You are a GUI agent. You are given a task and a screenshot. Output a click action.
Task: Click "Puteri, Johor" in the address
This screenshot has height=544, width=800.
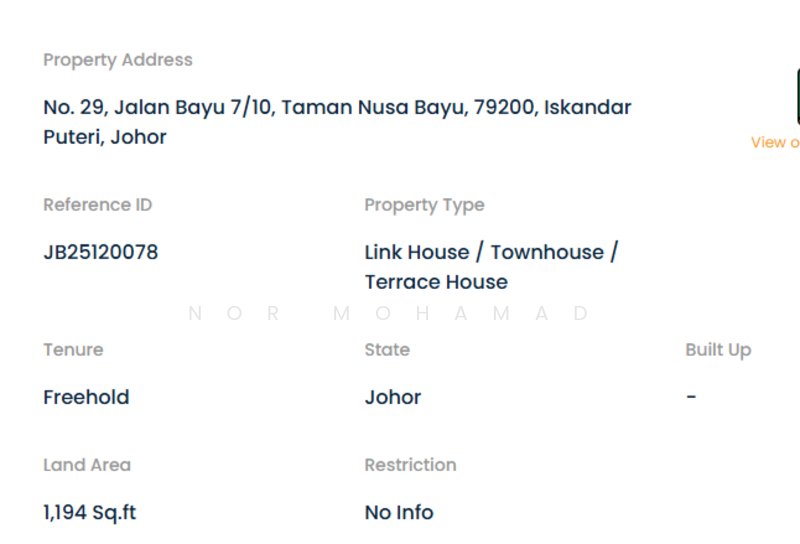[x=105, y=137]
